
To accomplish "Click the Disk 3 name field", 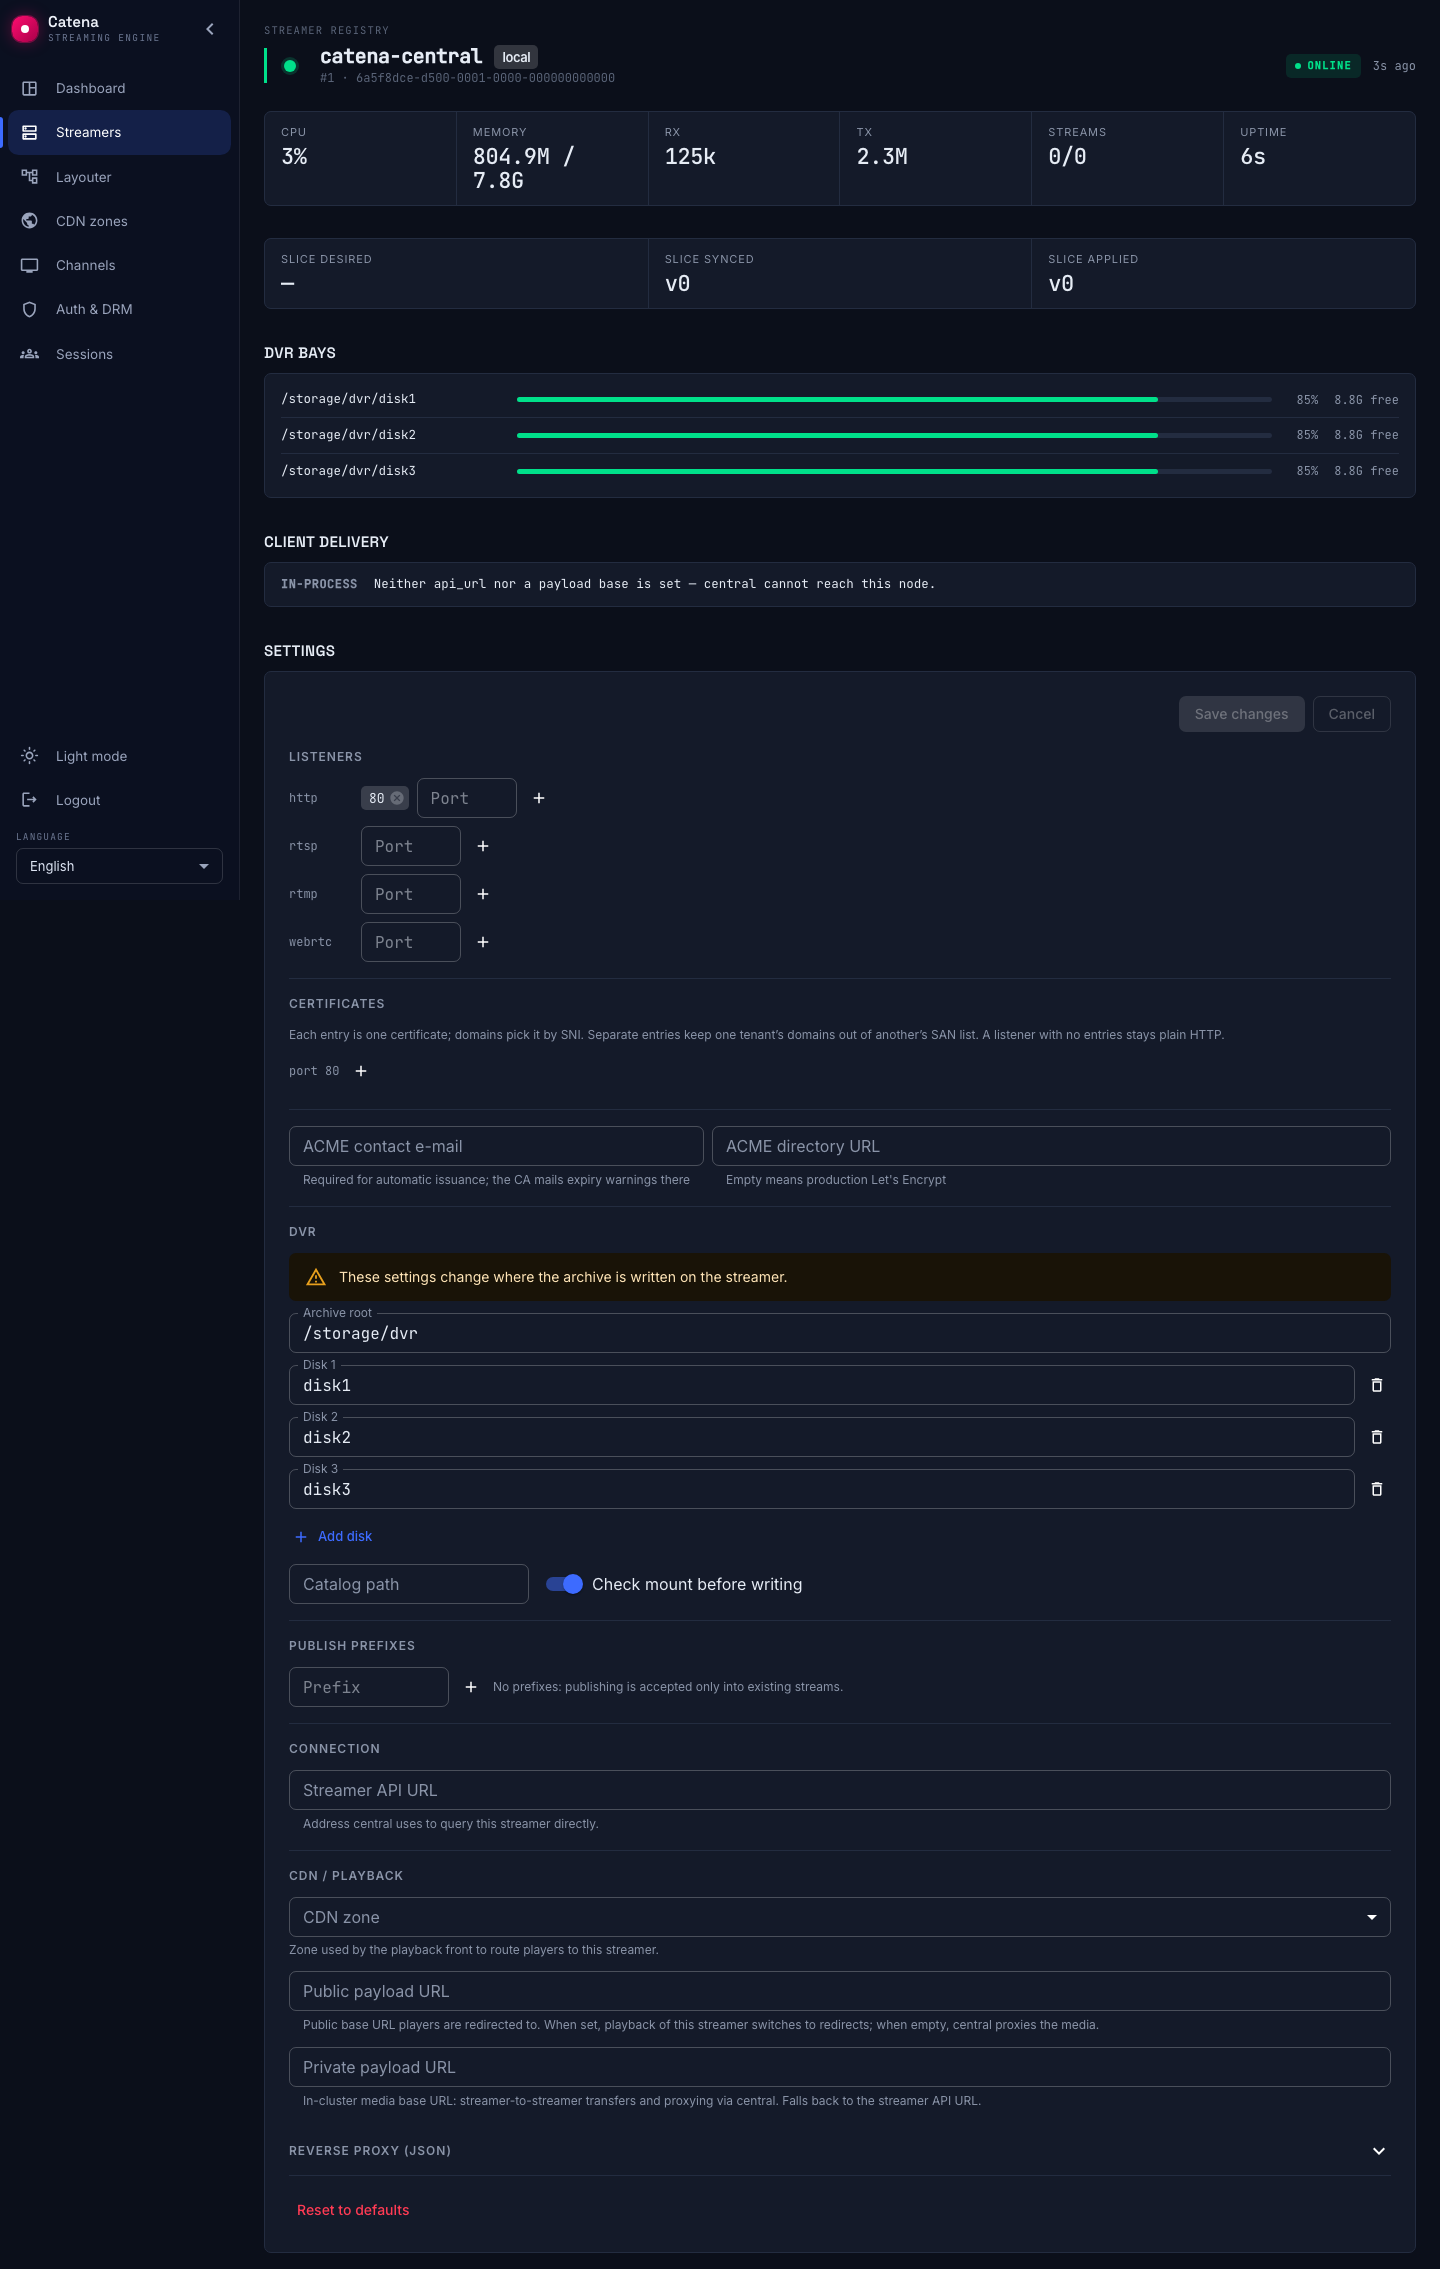I will click(822, 1489).
